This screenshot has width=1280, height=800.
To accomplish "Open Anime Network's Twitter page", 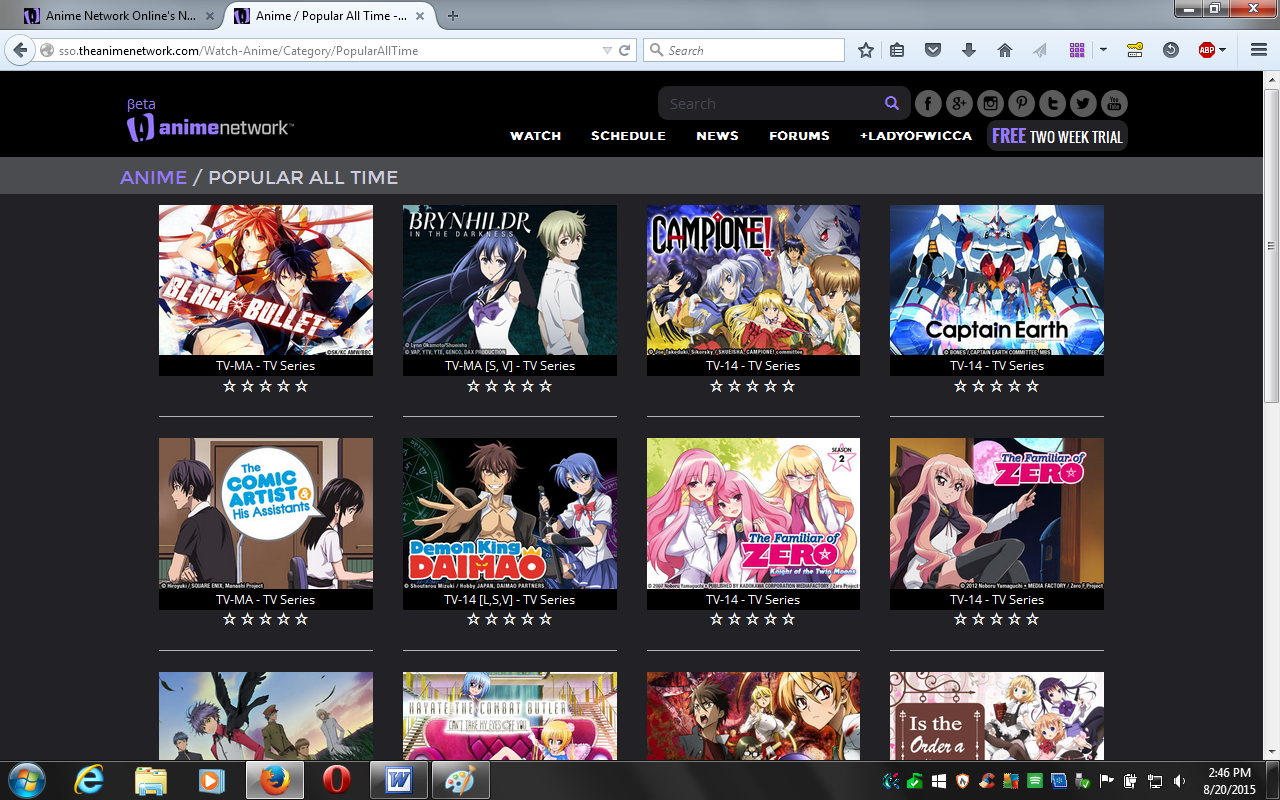I will (x=1083, y=103).
